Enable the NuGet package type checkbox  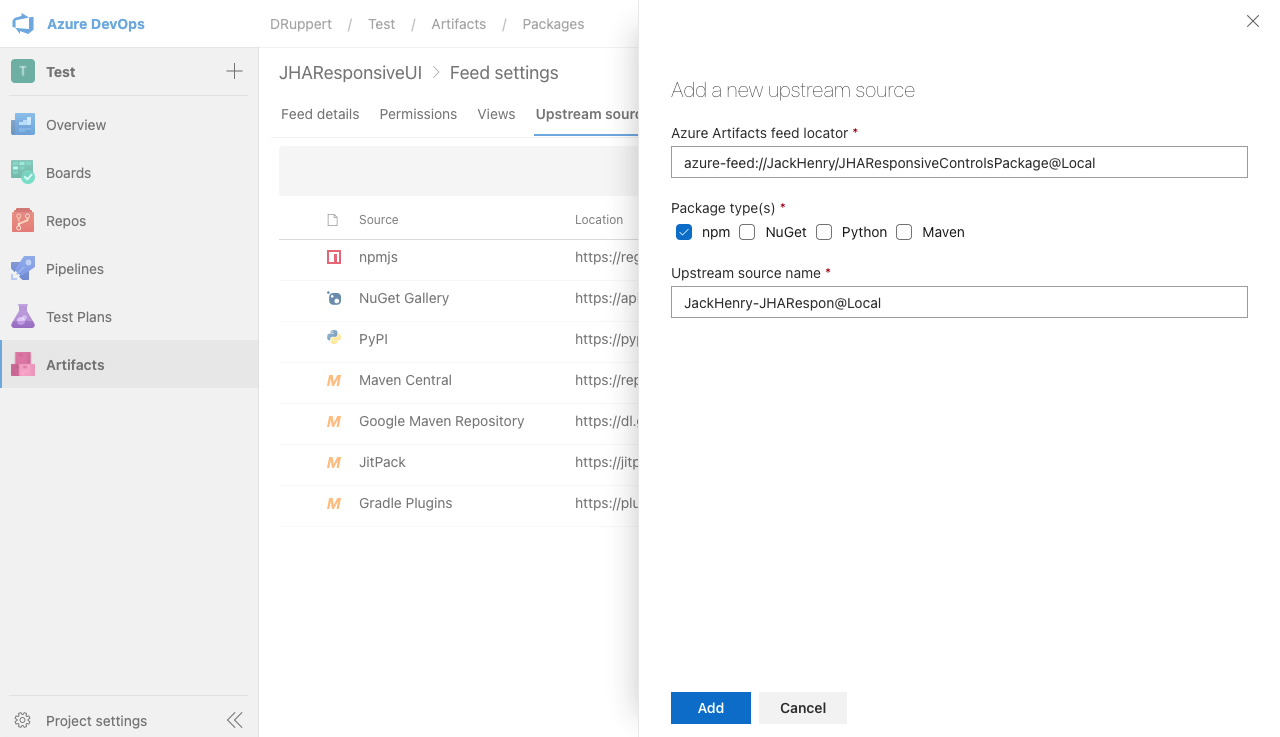click(x=747, y=232)
